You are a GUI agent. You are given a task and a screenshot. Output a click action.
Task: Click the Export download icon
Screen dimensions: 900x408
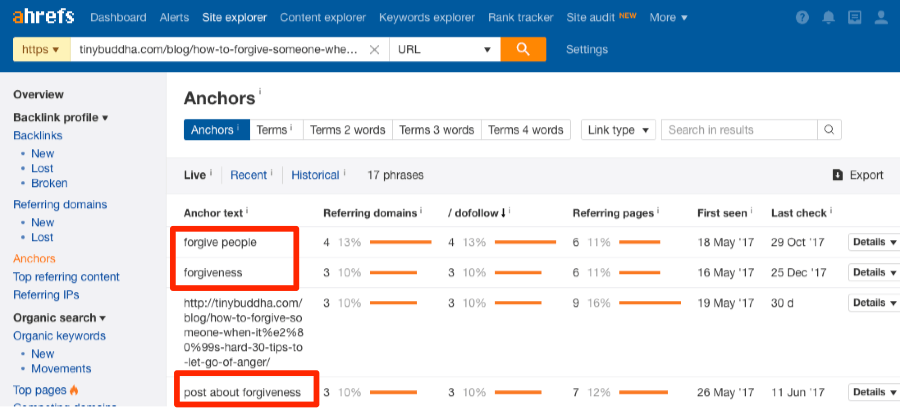[837, 175]
